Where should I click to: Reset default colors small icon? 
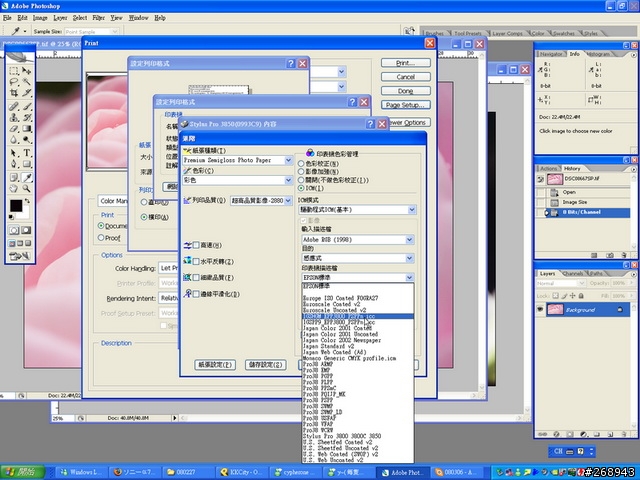11,217
